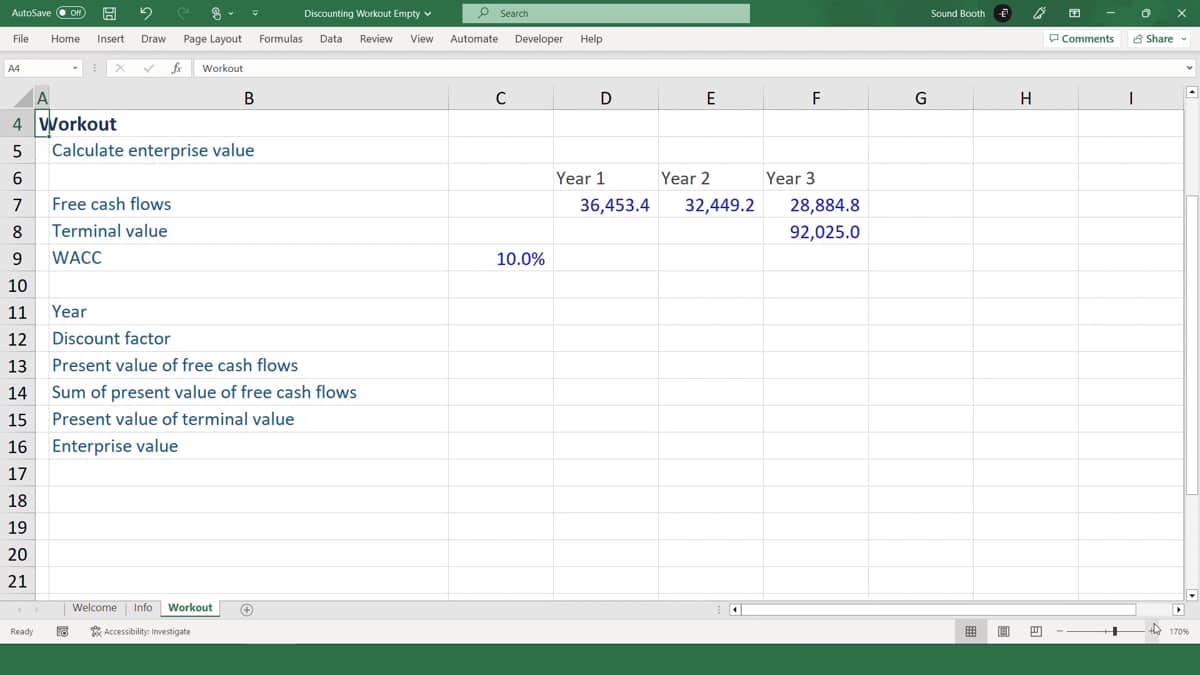The image size is (1200, 675).
Task: Select the 'Discount factor' label cell
Action: [x=248, y=339]
